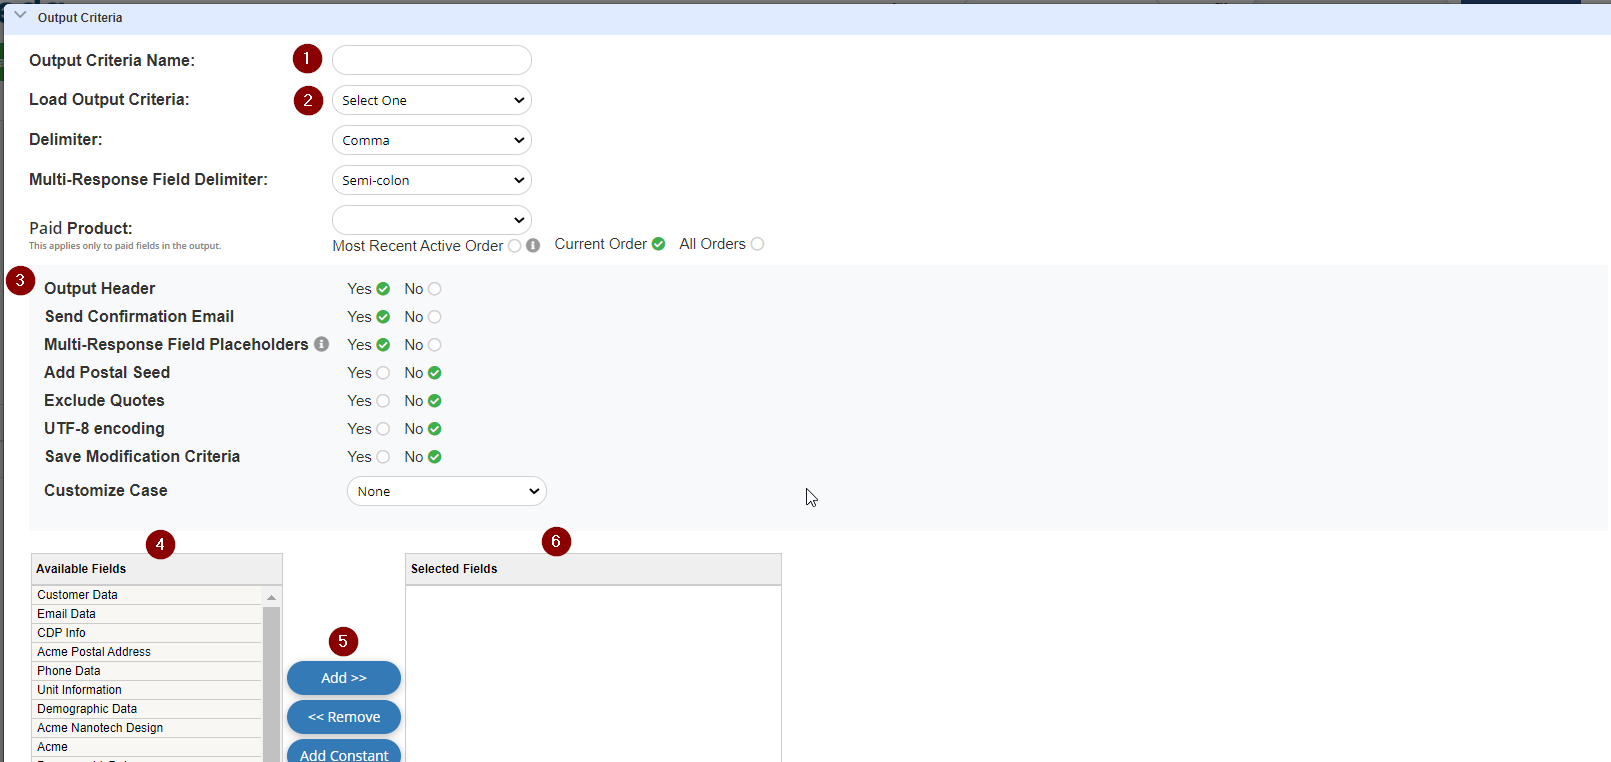The image size is (1611, 762).
Task: Click the Add Constant button
Action: [x=343, y=753]
